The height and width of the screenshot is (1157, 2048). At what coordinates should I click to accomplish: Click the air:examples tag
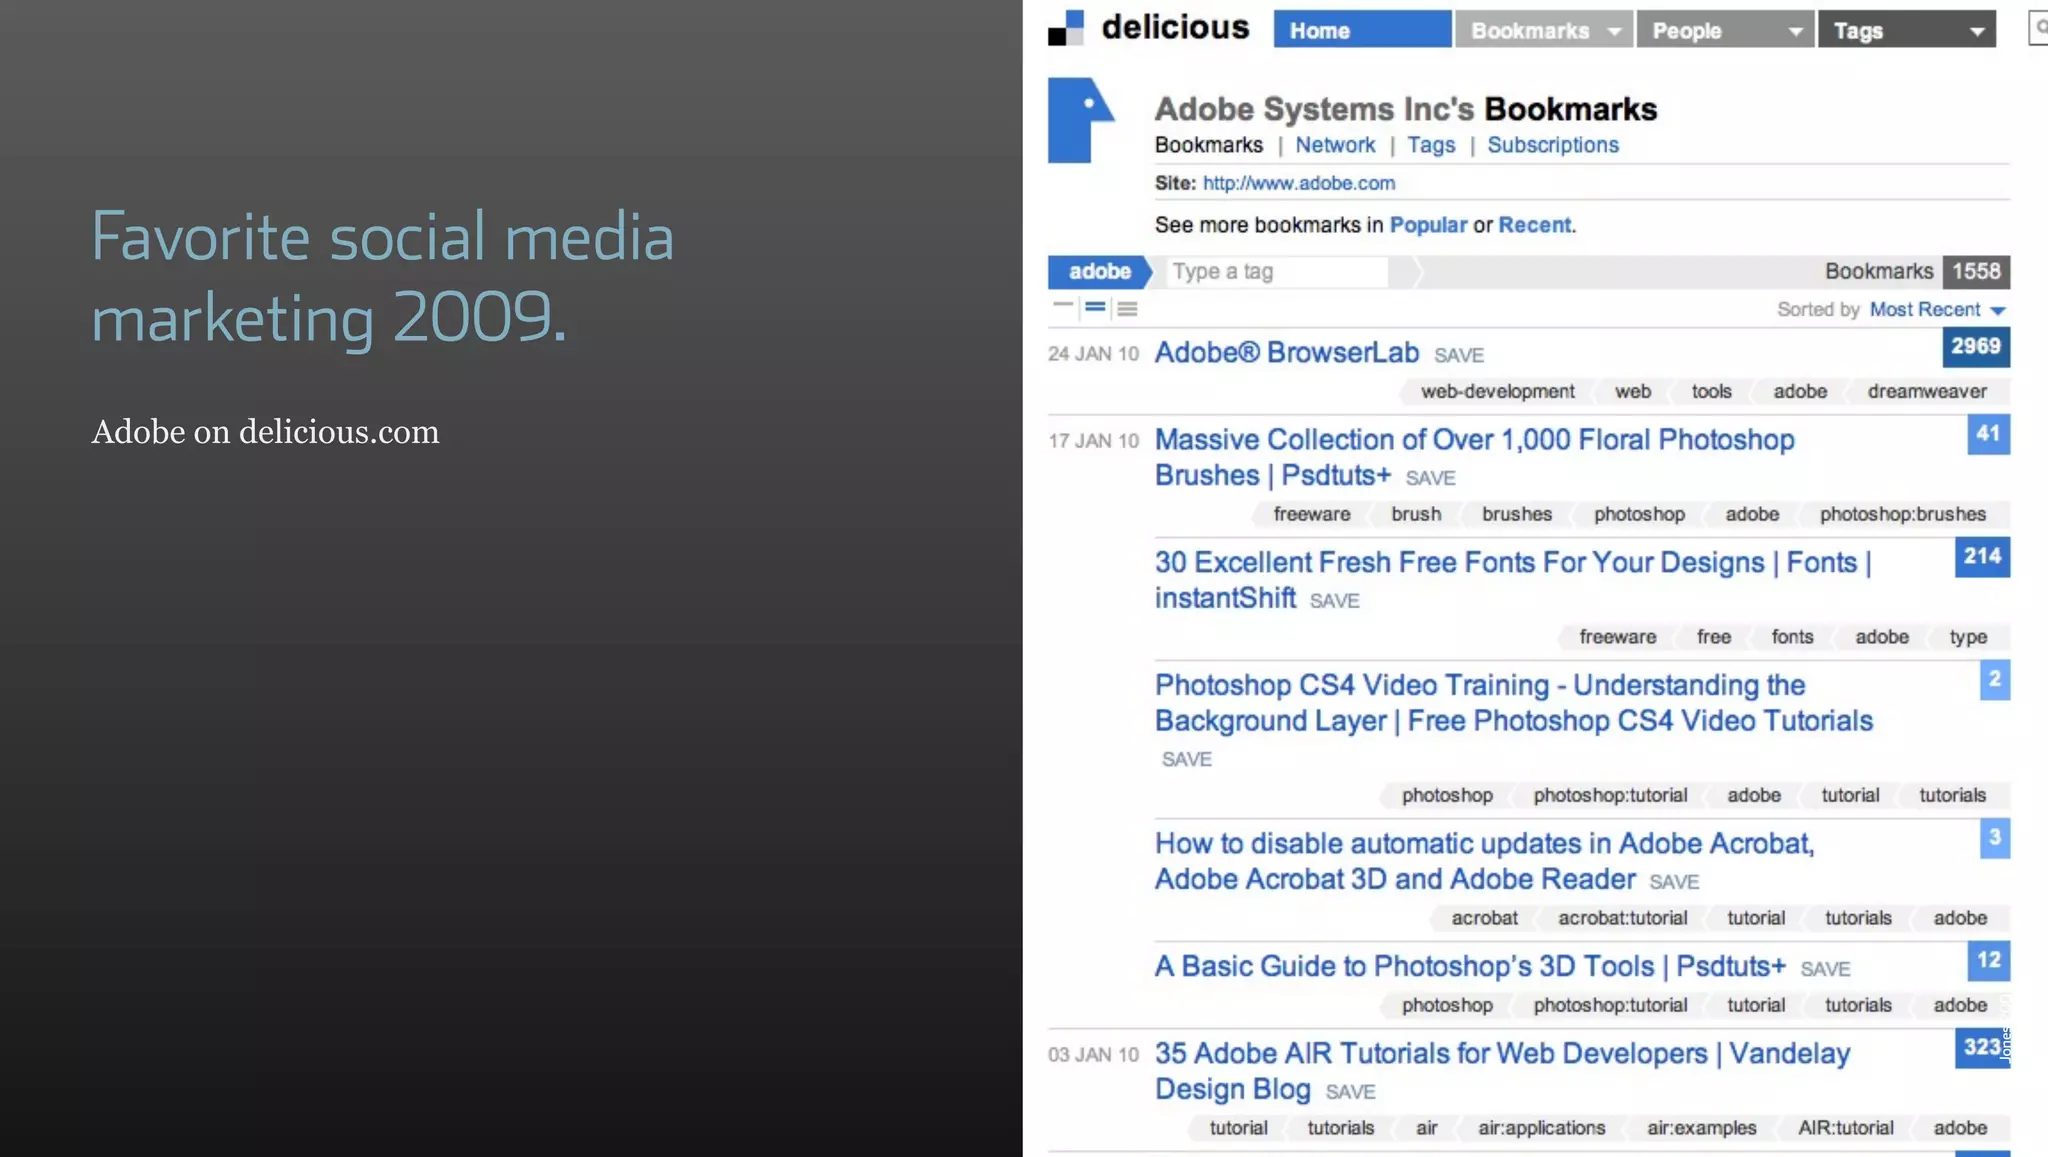point(1701,1129)
